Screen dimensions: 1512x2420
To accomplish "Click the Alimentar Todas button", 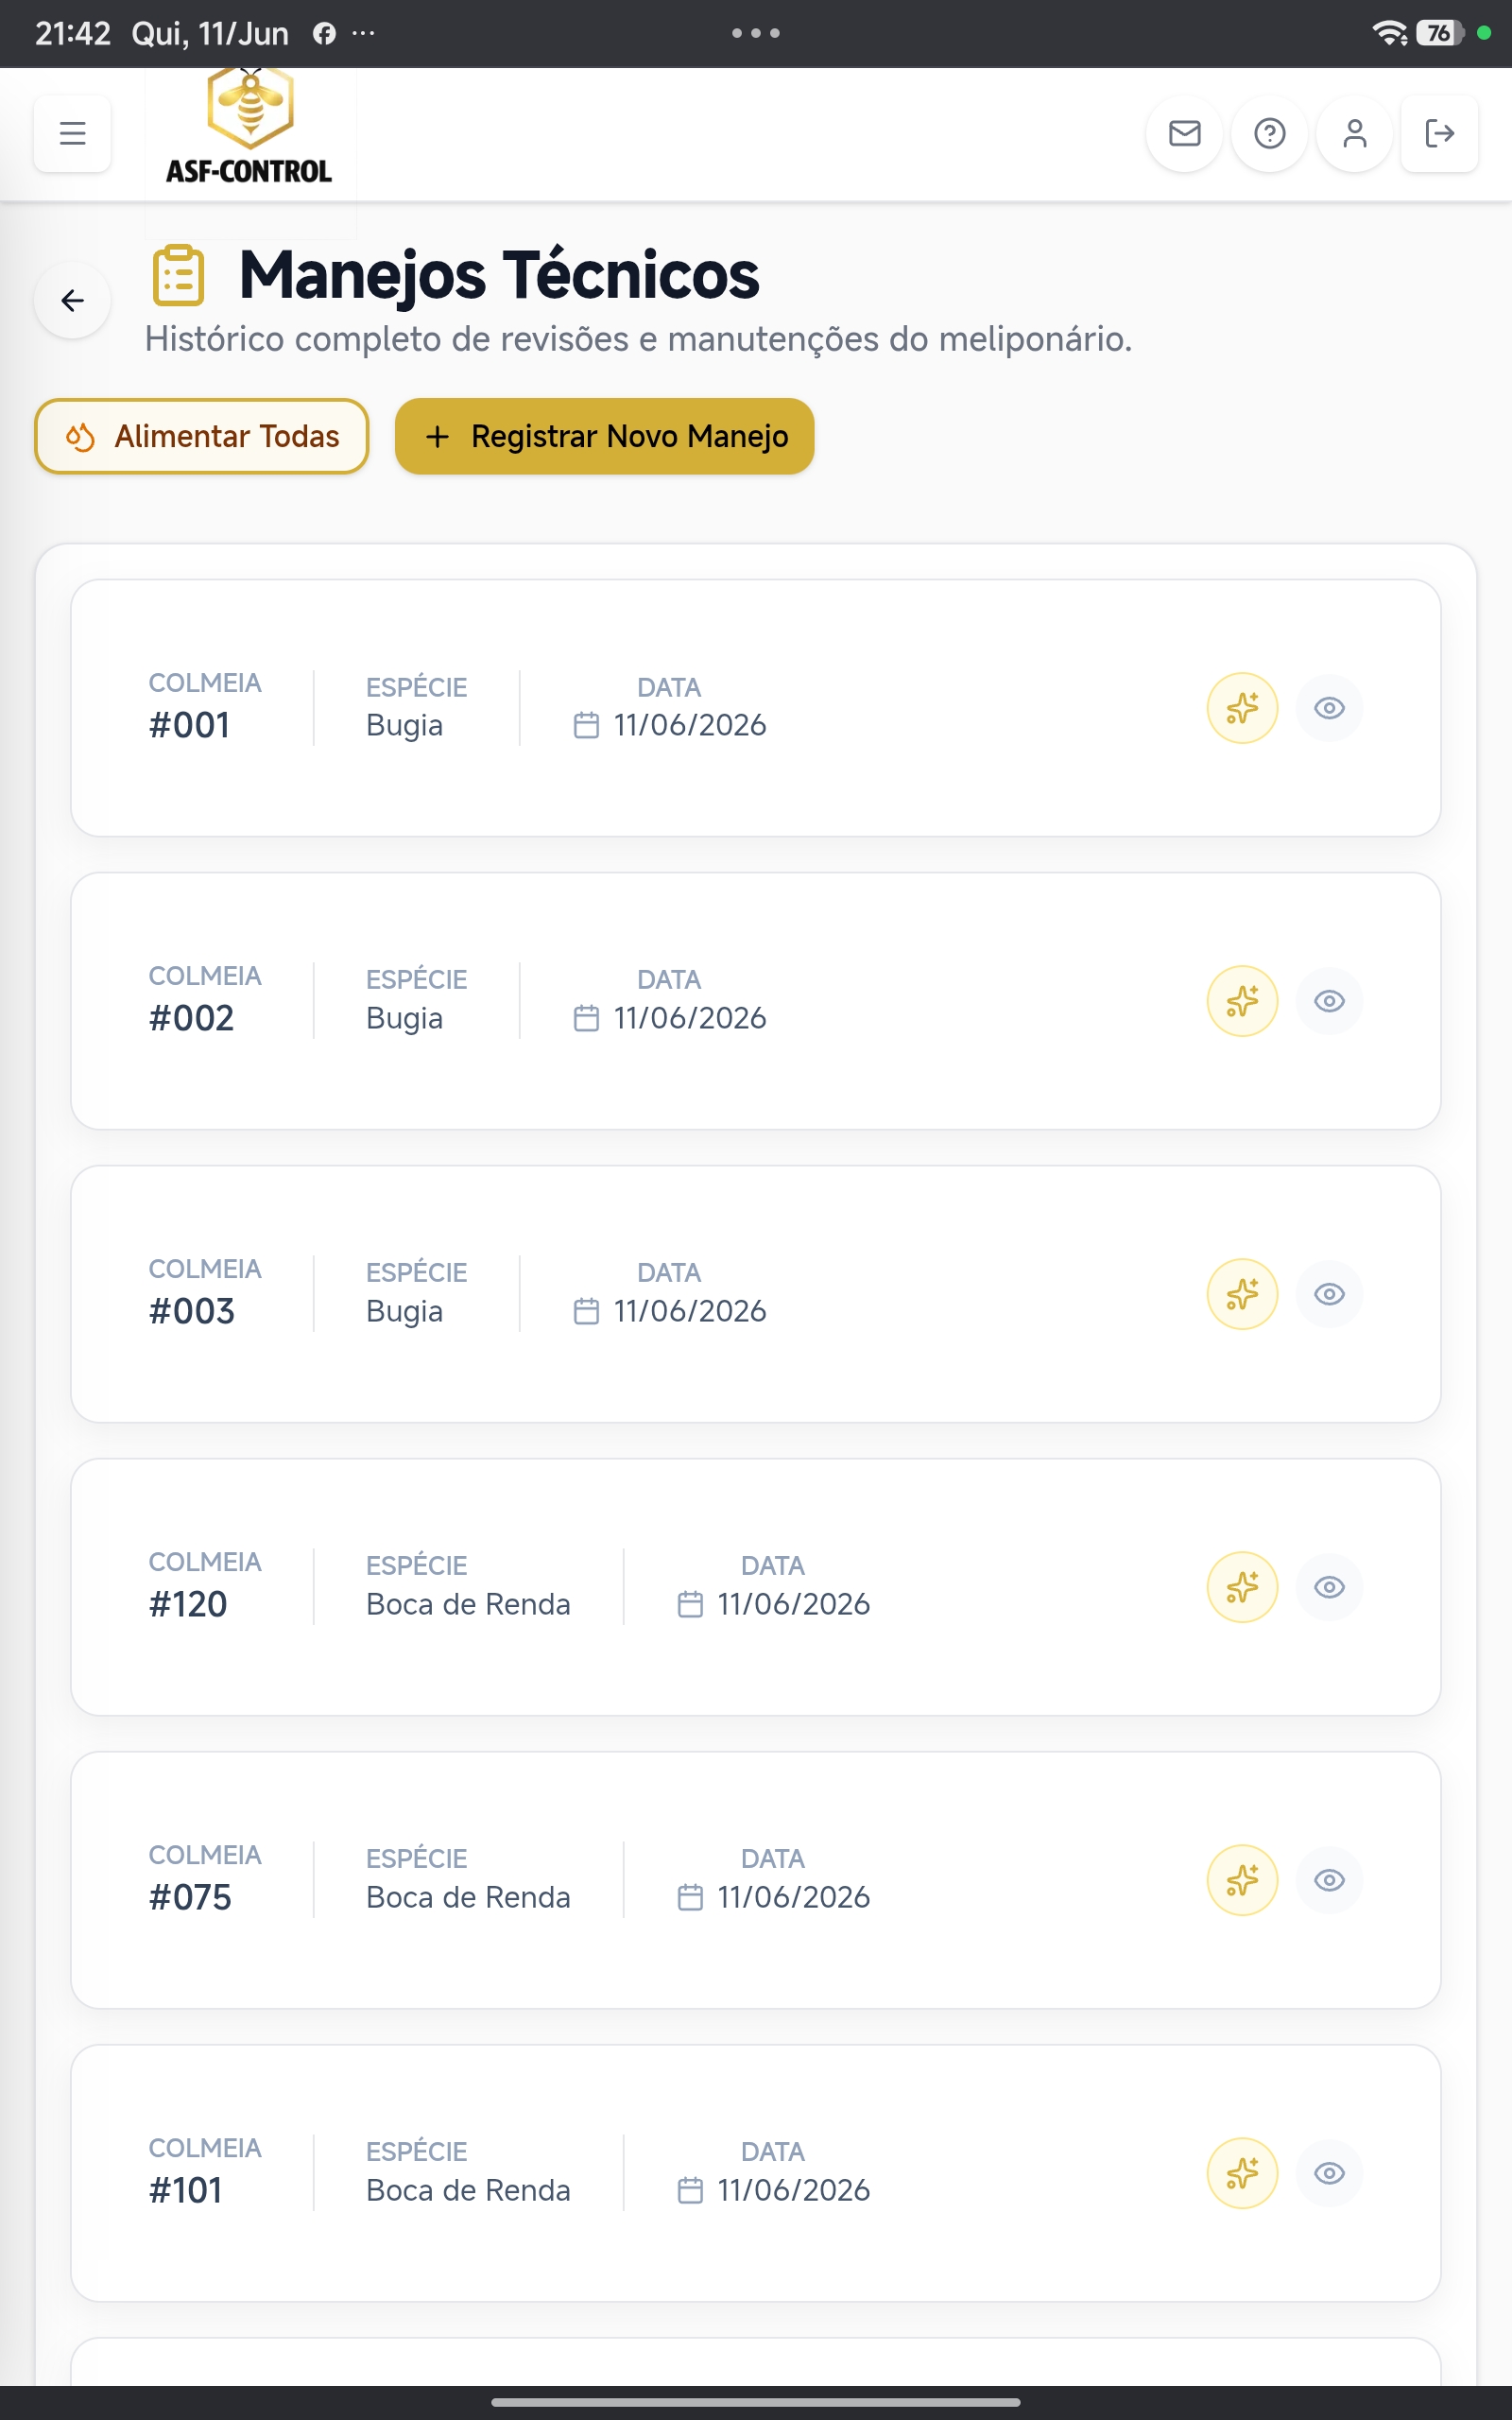I will 202,436.
